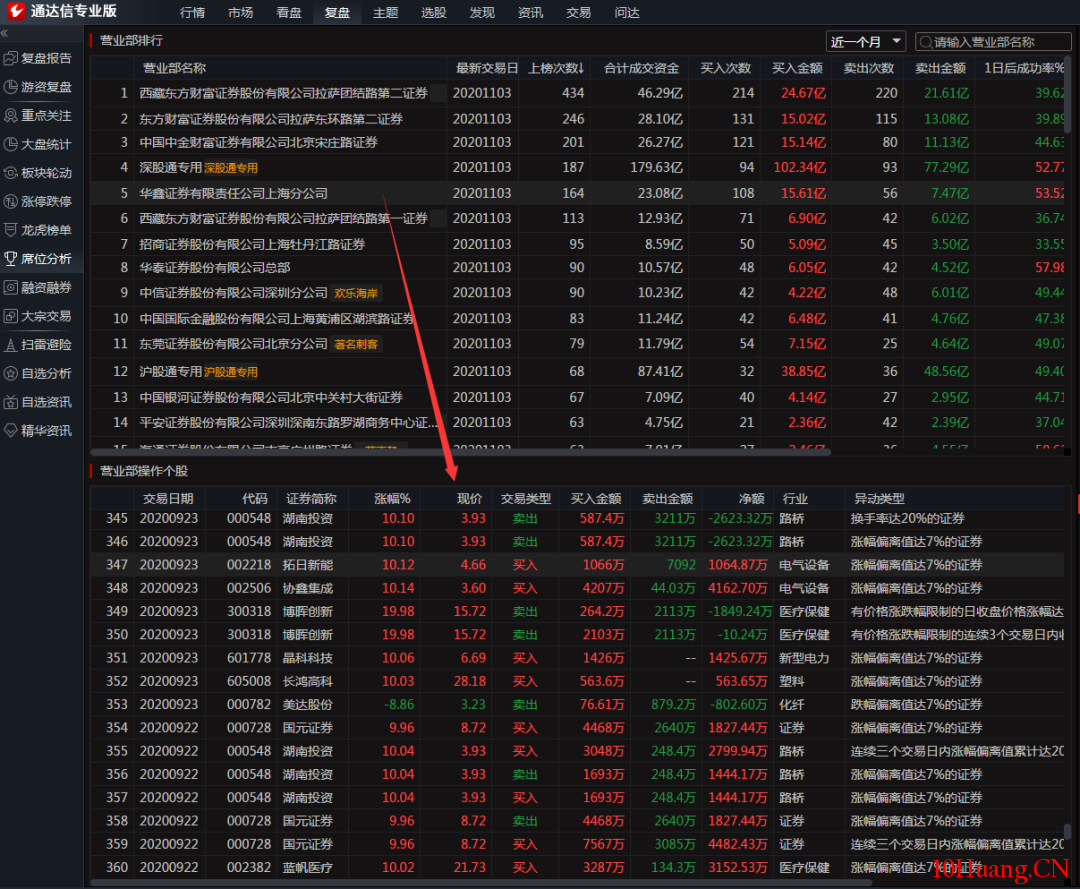Switch to the 选股 menu tab
Viewport: 1080px width, 889px height.
(x=433, y=12)
